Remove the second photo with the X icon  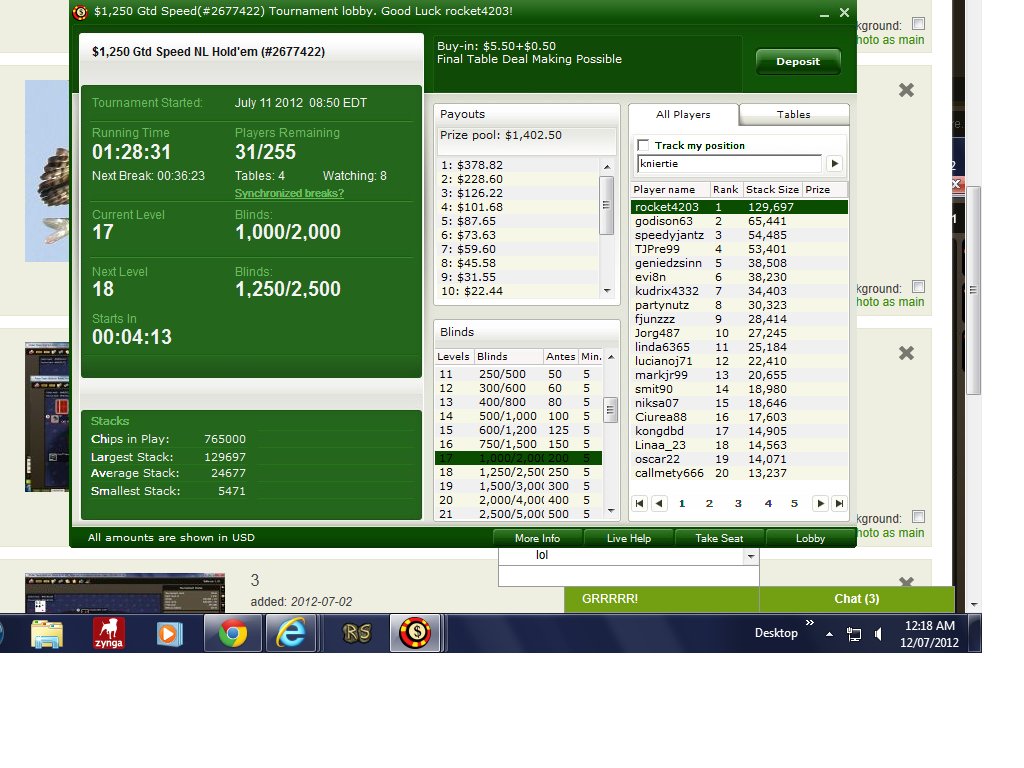906,353
